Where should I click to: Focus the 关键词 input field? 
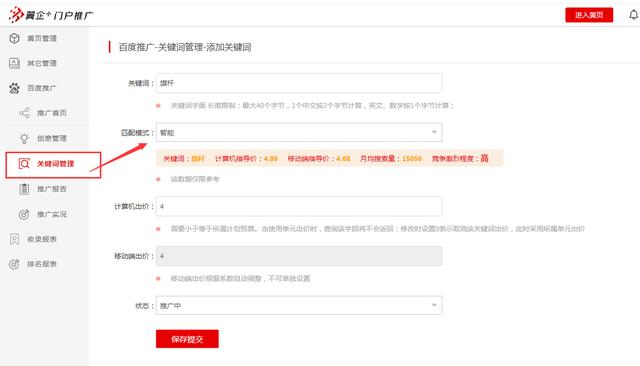pyautogui.click(x=299, y=83)
